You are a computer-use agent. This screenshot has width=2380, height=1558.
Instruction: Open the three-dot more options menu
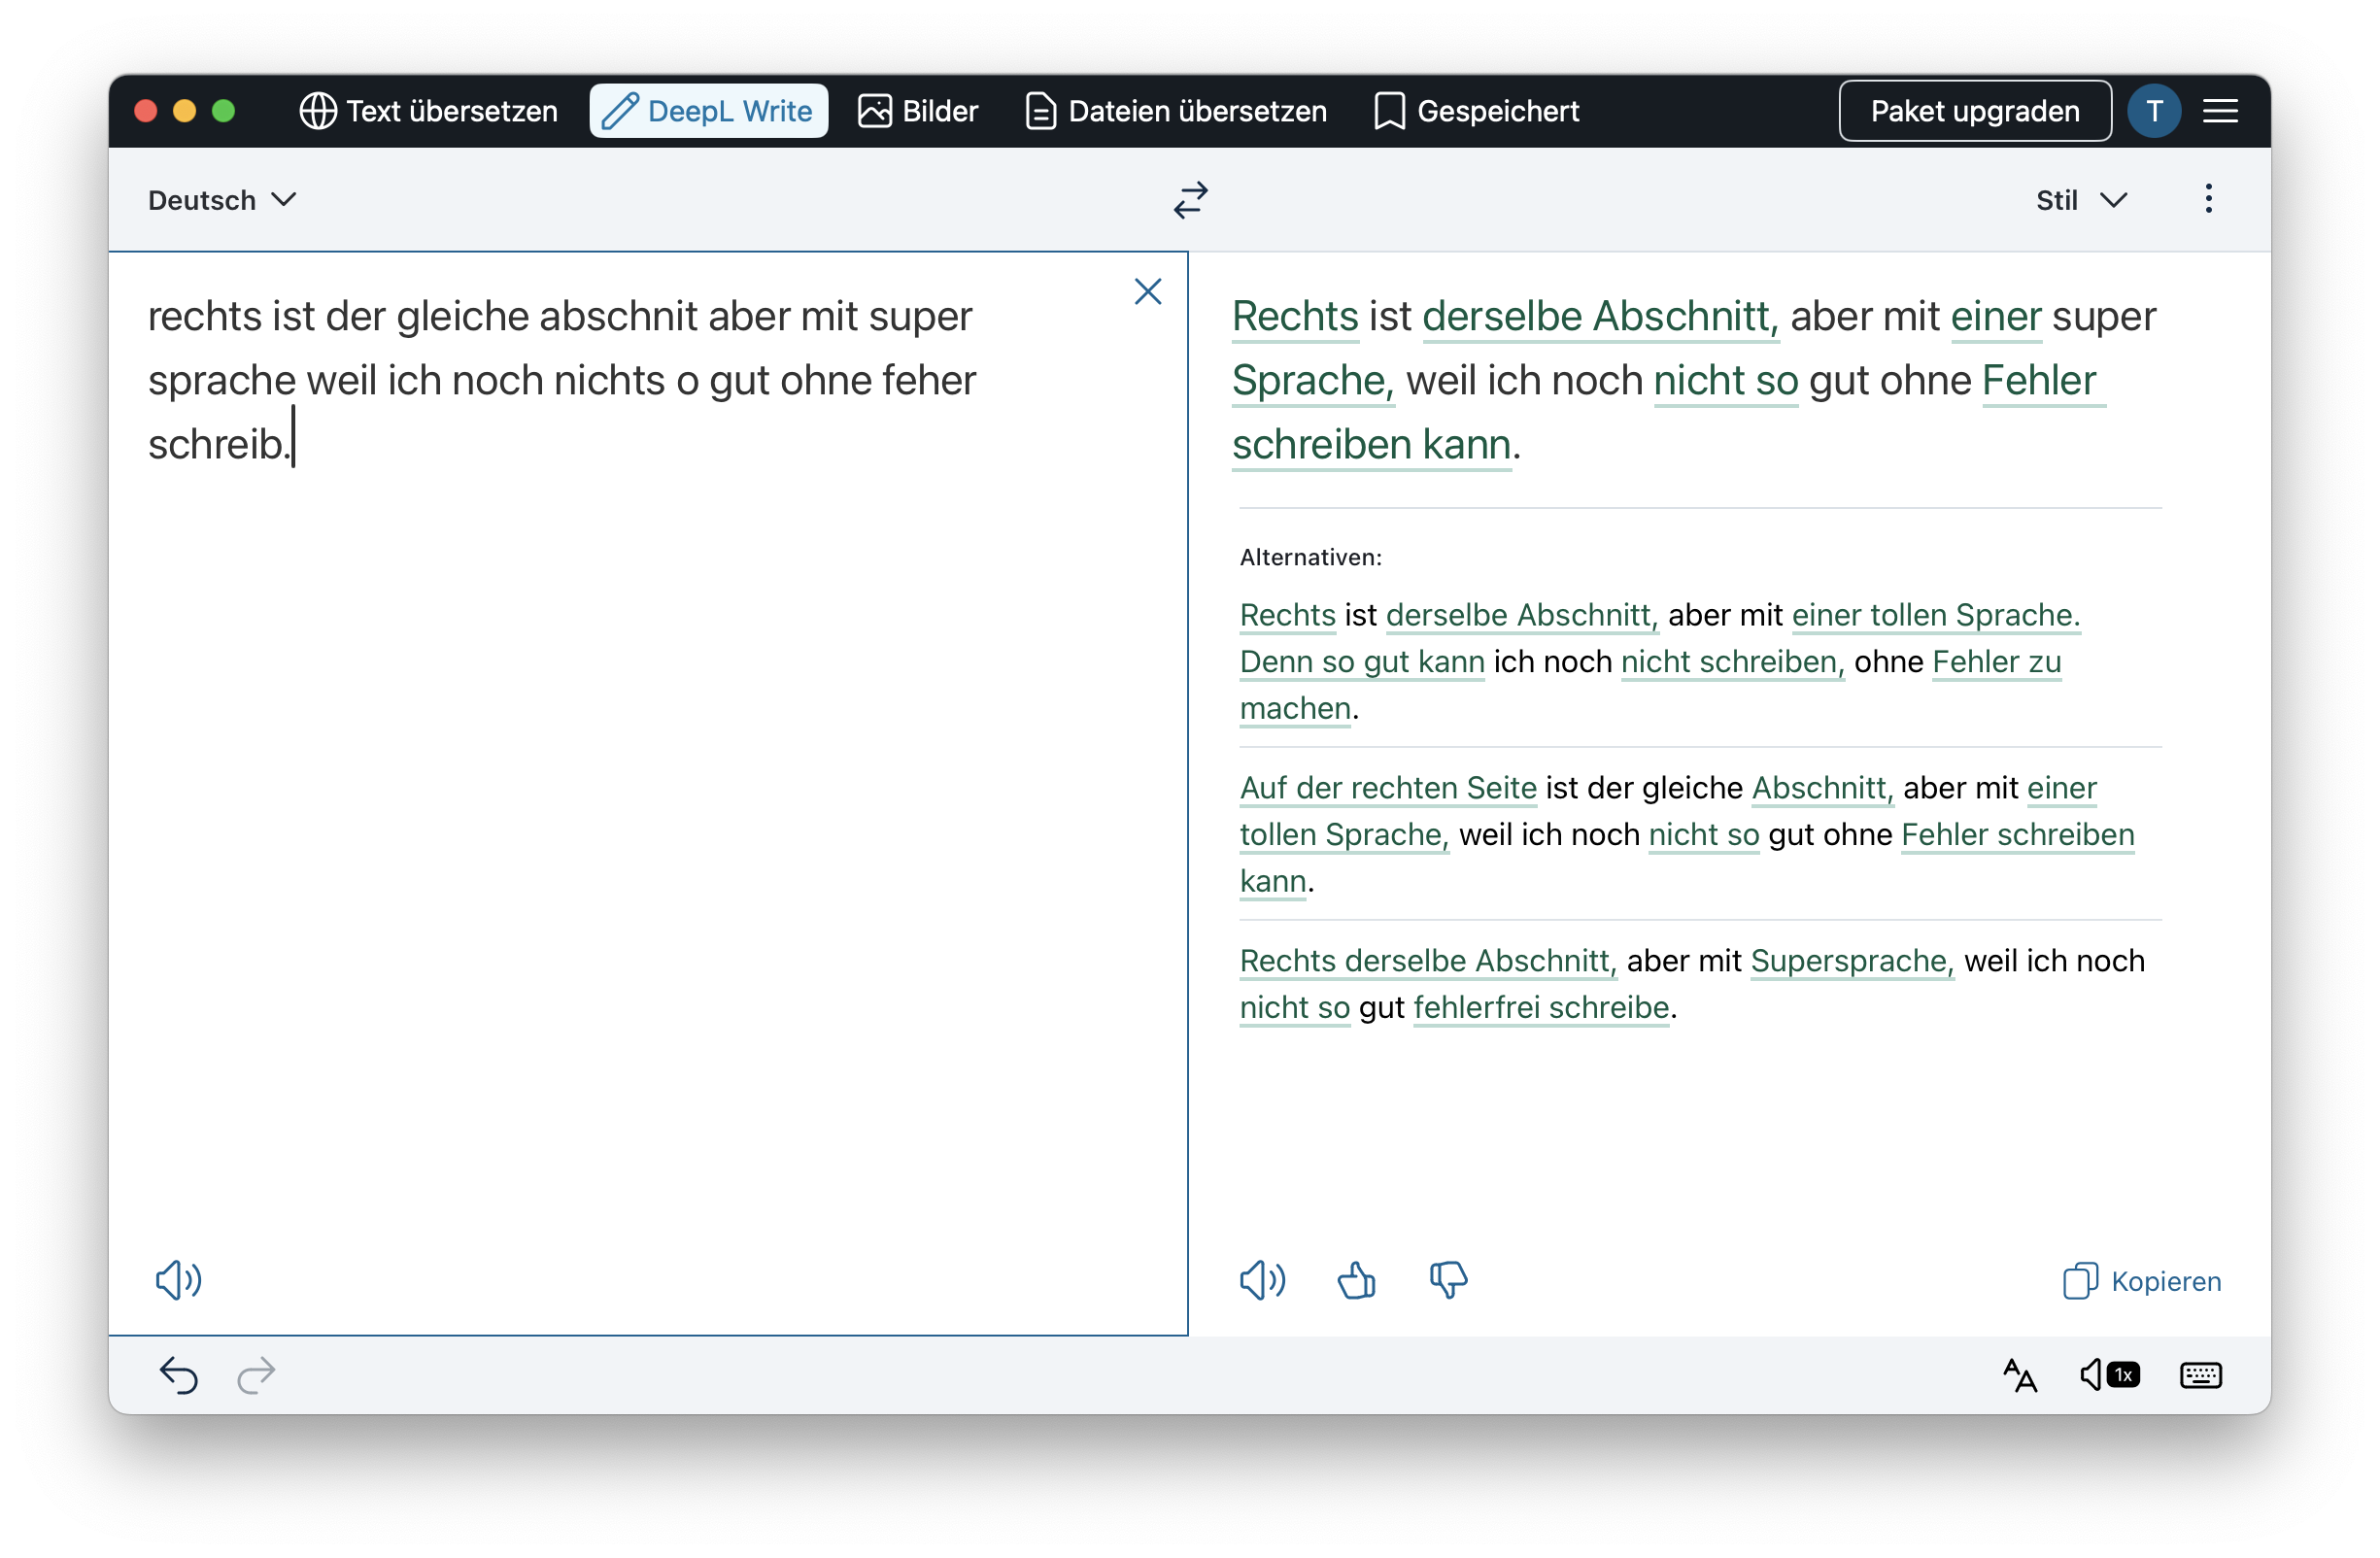click(x=2208, y=199)
